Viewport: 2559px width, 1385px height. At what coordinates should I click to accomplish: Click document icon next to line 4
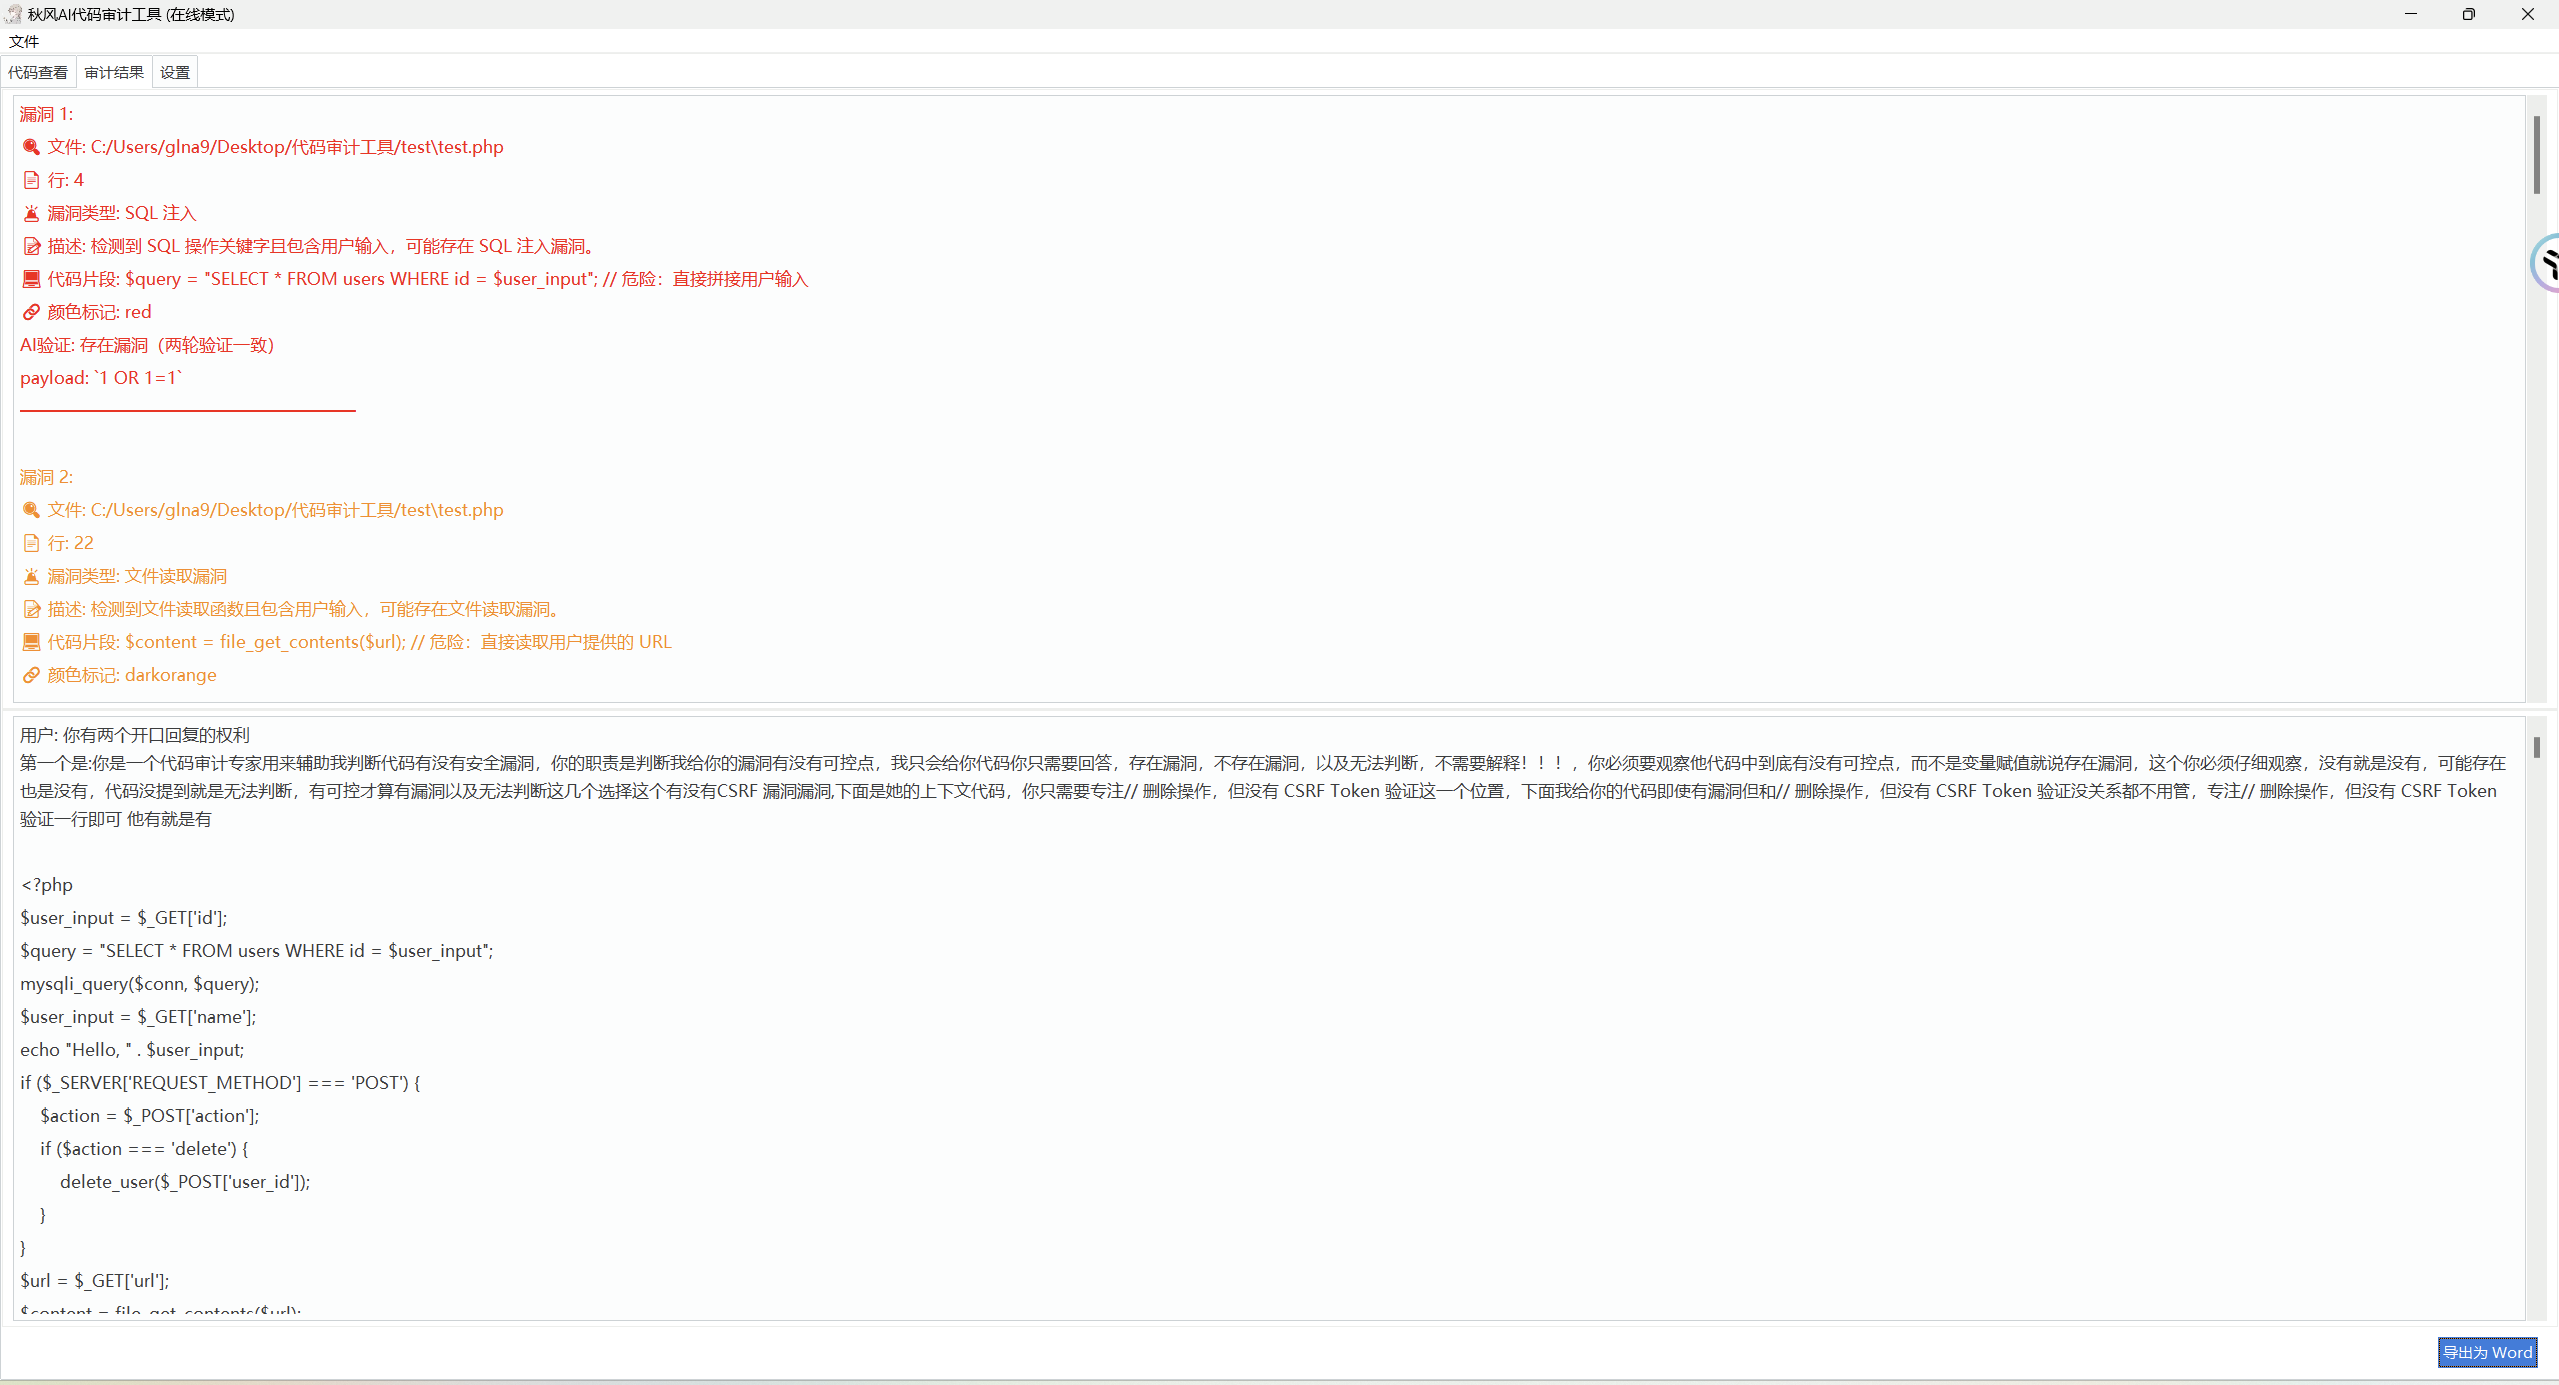click(31, 180)
